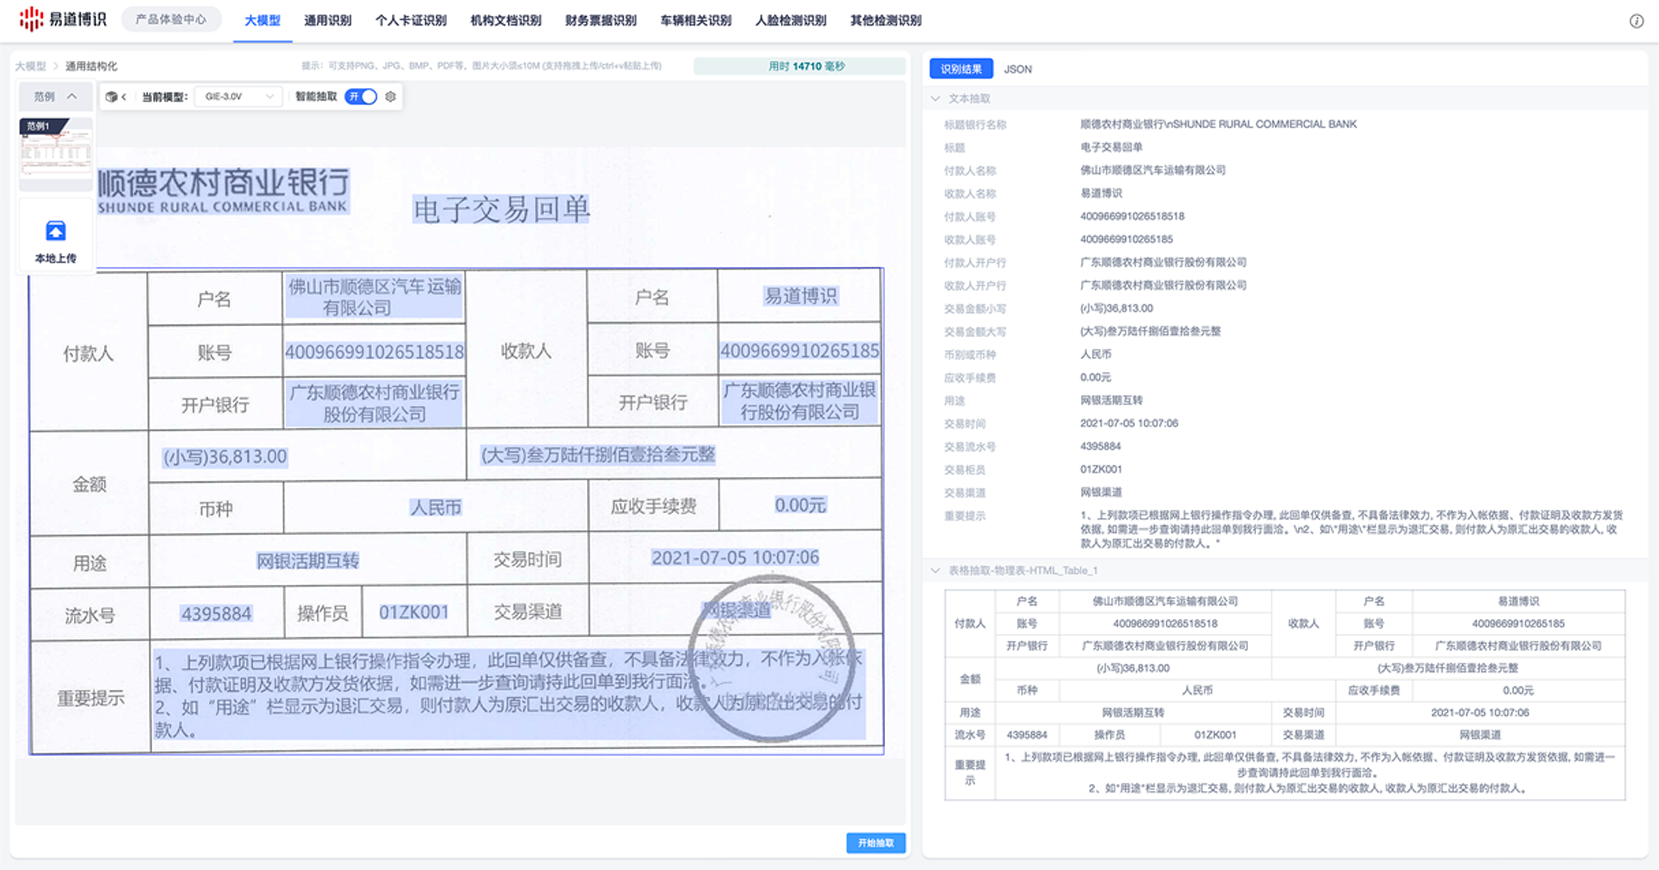Click the 大模型 breadcrumb link
1659x870 pixels.
30,66
